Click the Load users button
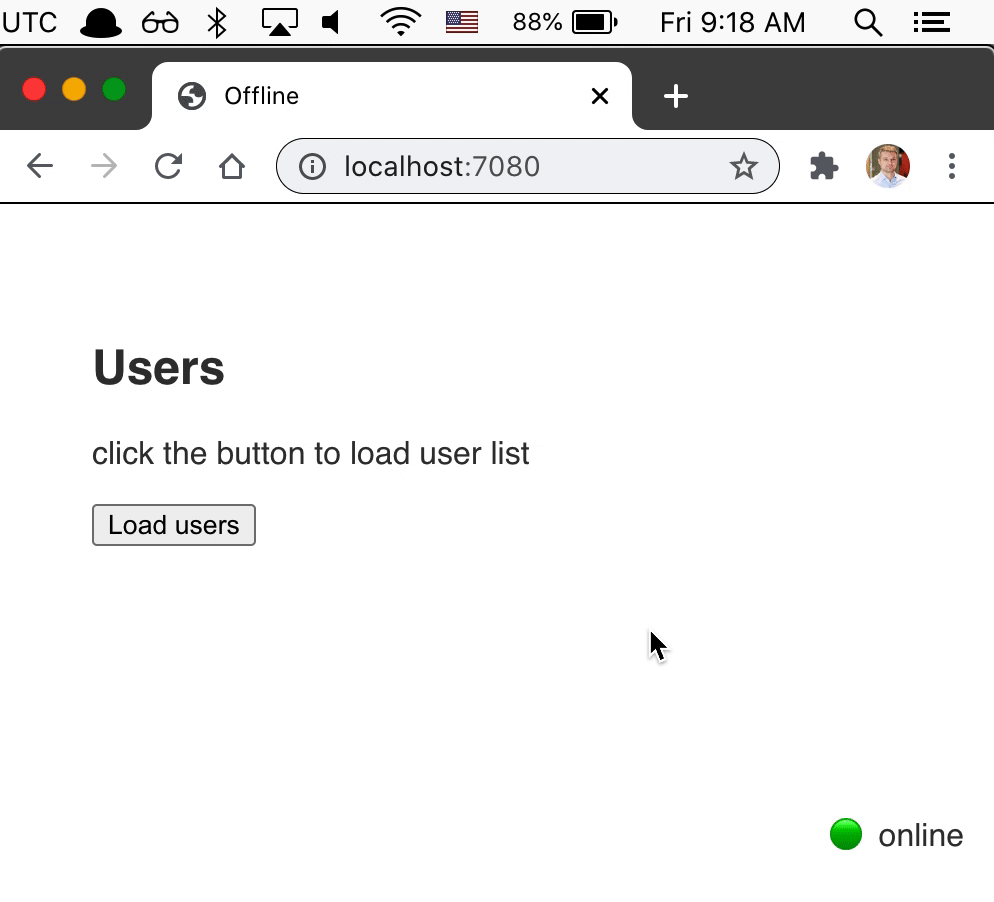The image size is (994, 902). [174, 525]
